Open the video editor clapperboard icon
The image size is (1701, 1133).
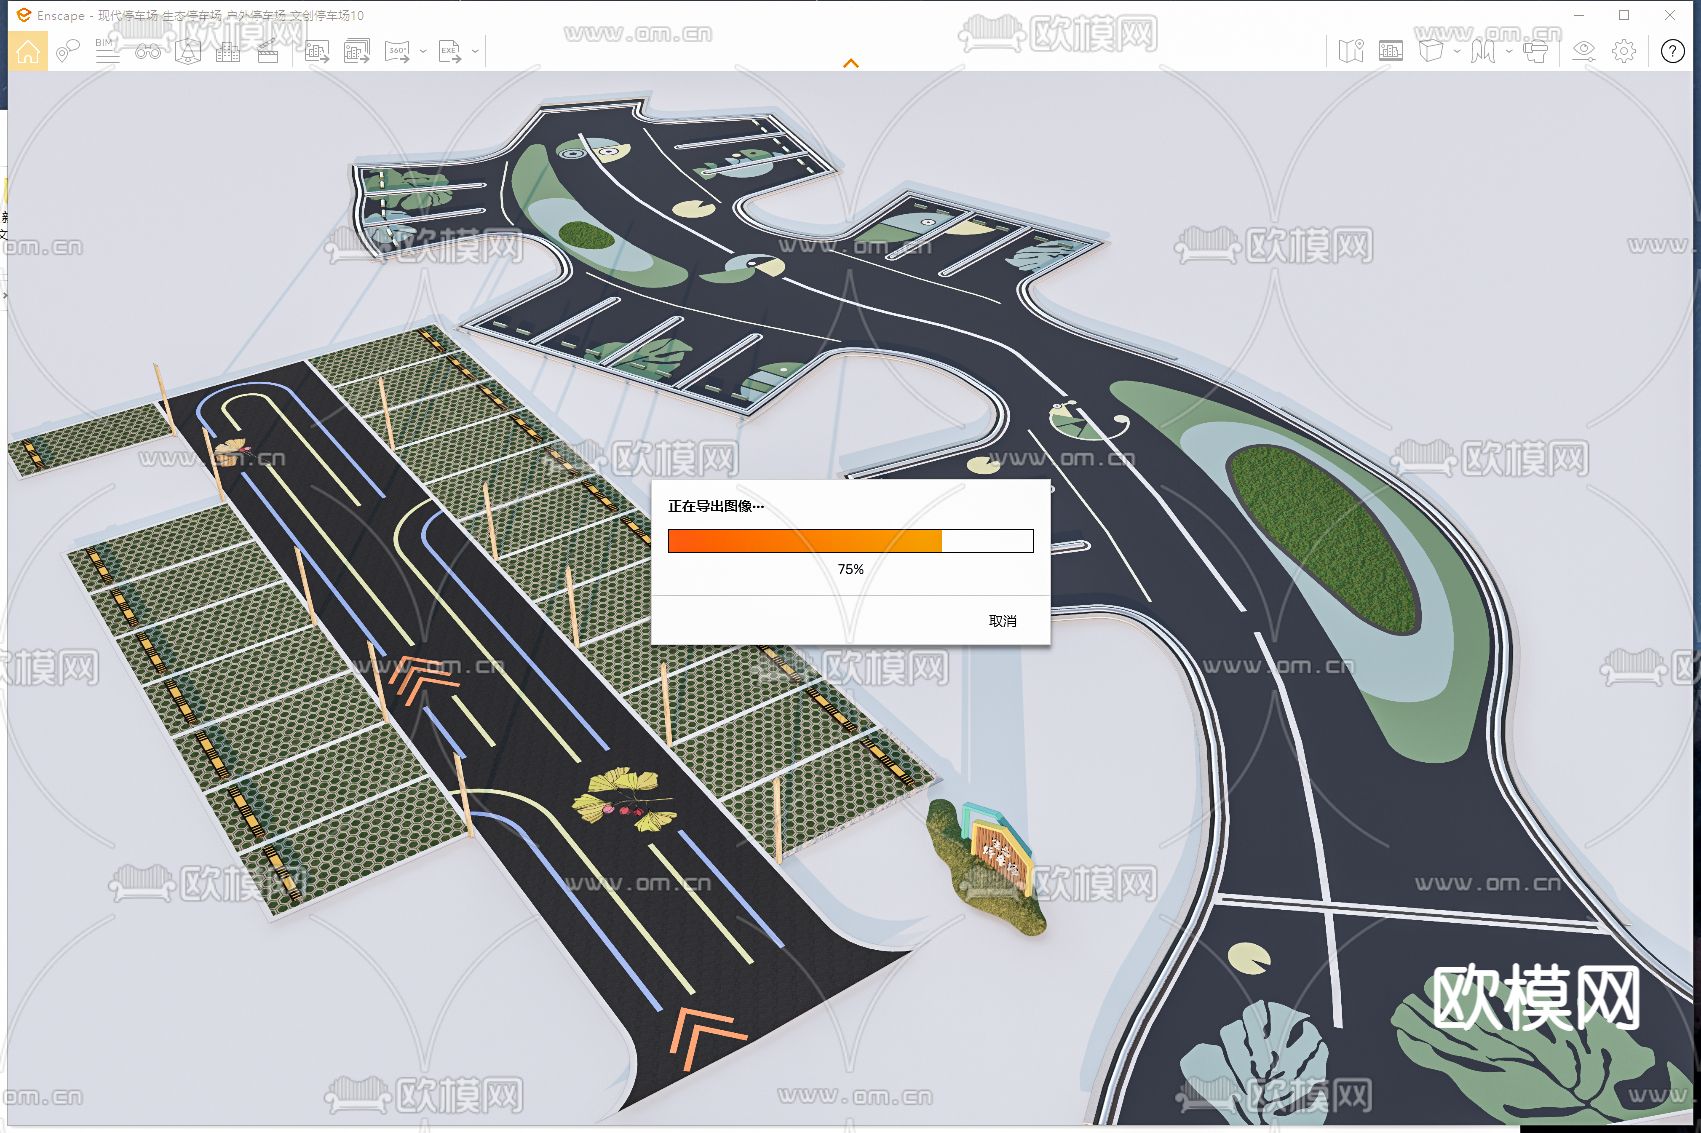click(x=268, y=51)
